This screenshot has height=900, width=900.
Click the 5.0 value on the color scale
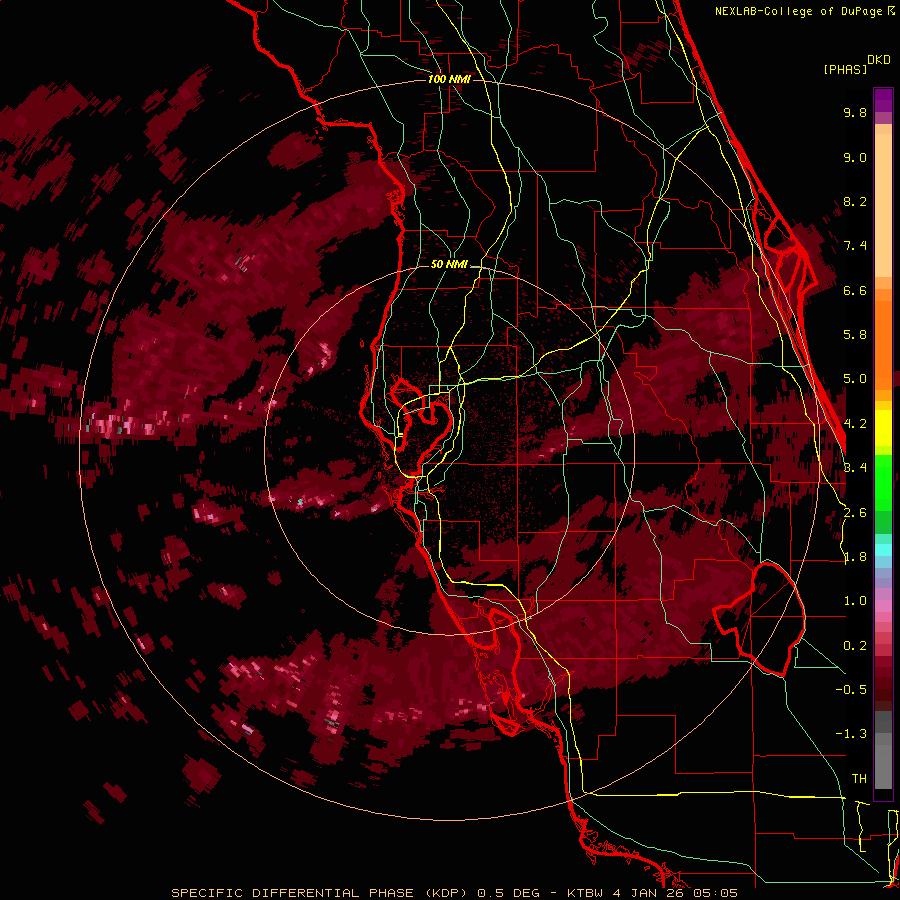[855, 379]
